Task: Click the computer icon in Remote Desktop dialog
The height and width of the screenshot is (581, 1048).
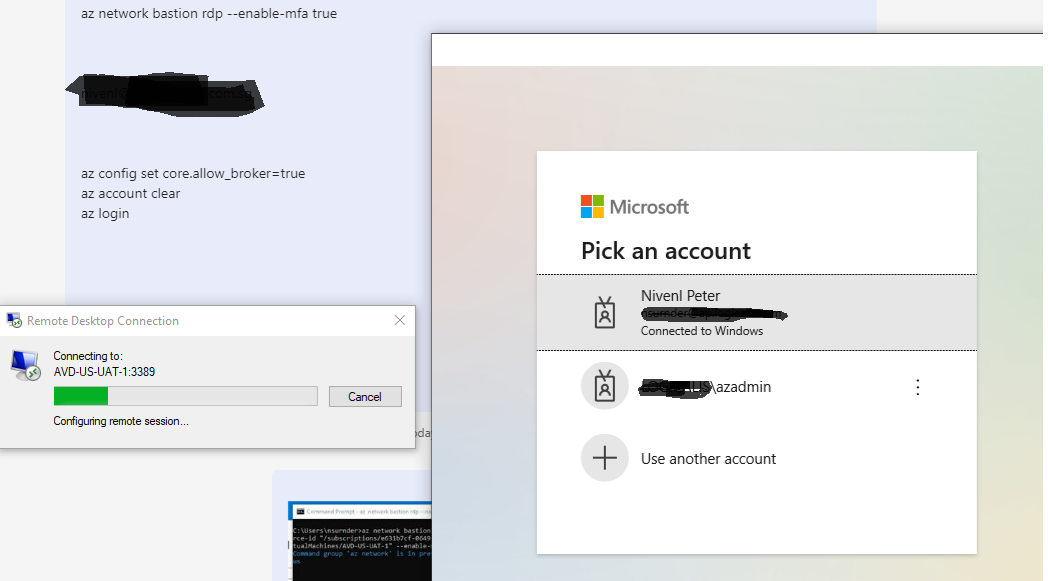Action: tap(26, 365)
